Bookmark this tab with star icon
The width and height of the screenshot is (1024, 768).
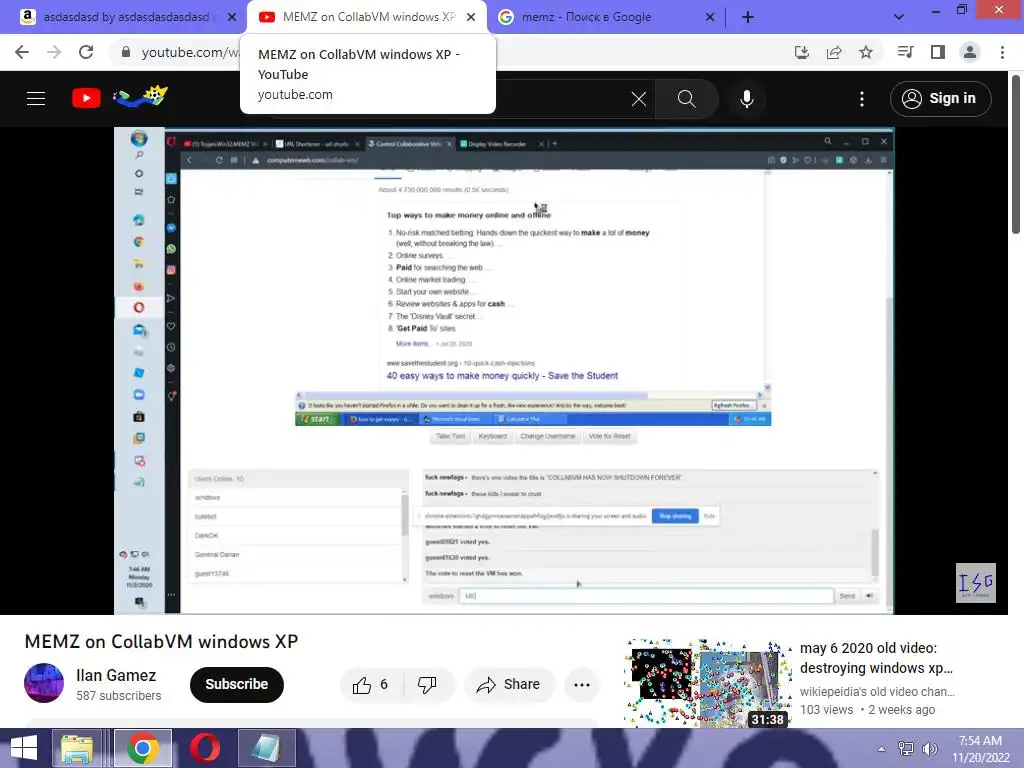(x=866, y=52)
